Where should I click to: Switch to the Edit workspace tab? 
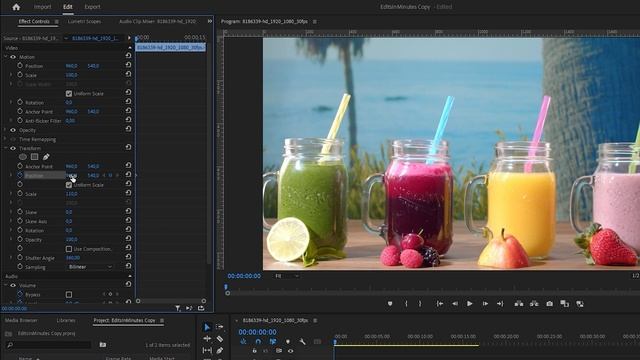pyautogui.click(x=68, y=7)
